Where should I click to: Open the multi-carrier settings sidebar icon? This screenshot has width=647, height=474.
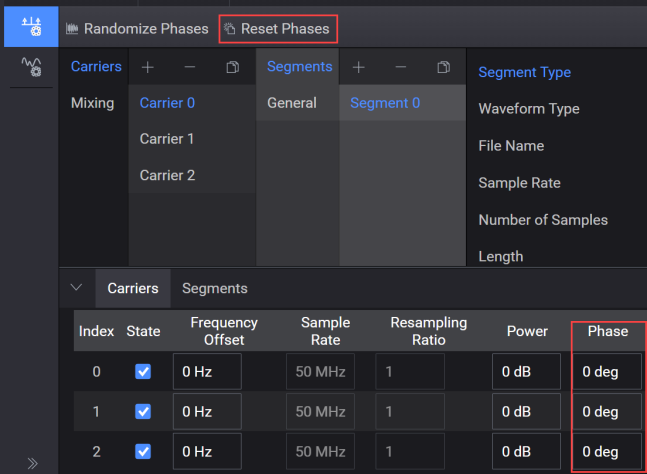tap(31, 26)
